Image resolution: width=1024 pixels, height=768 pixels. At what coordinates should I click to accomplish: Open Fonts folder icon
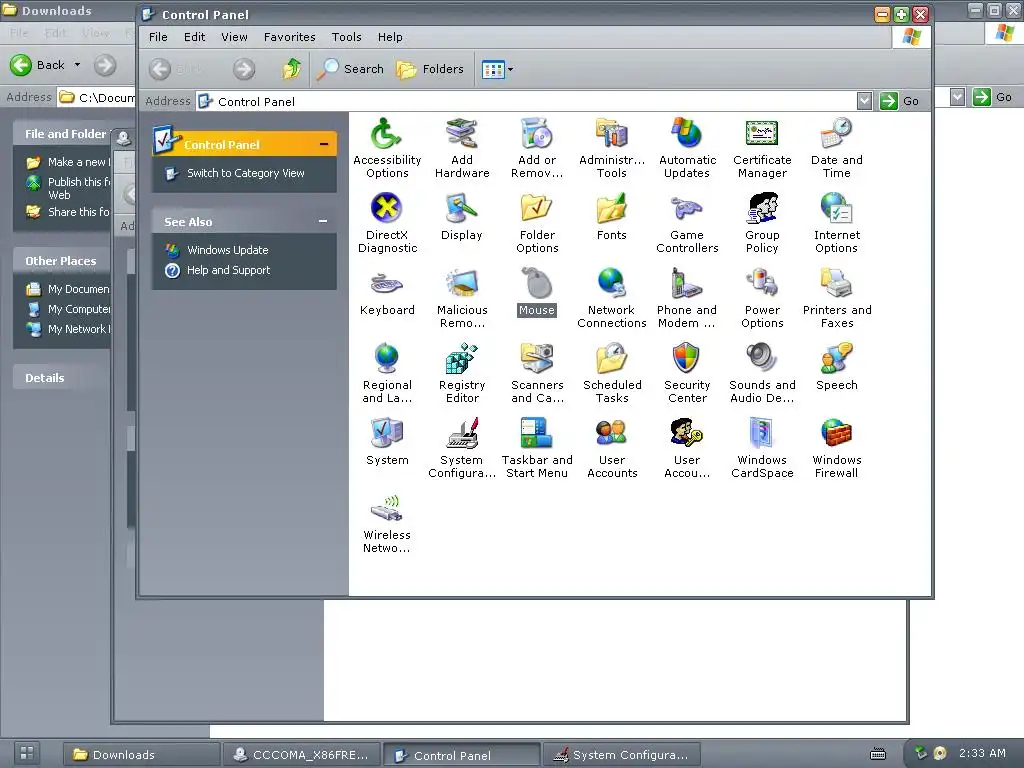612,216
